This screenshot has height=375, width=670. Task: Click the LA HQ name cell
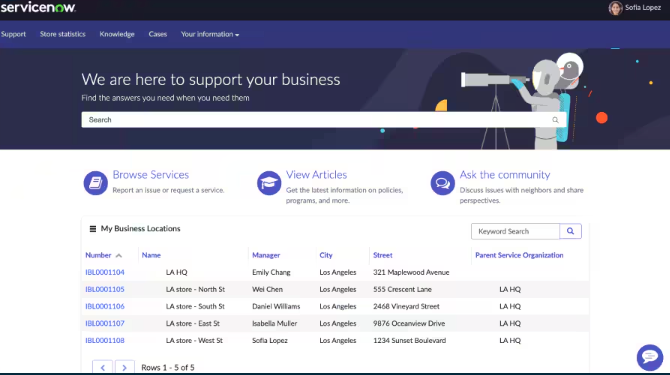(x=176, y=272)
